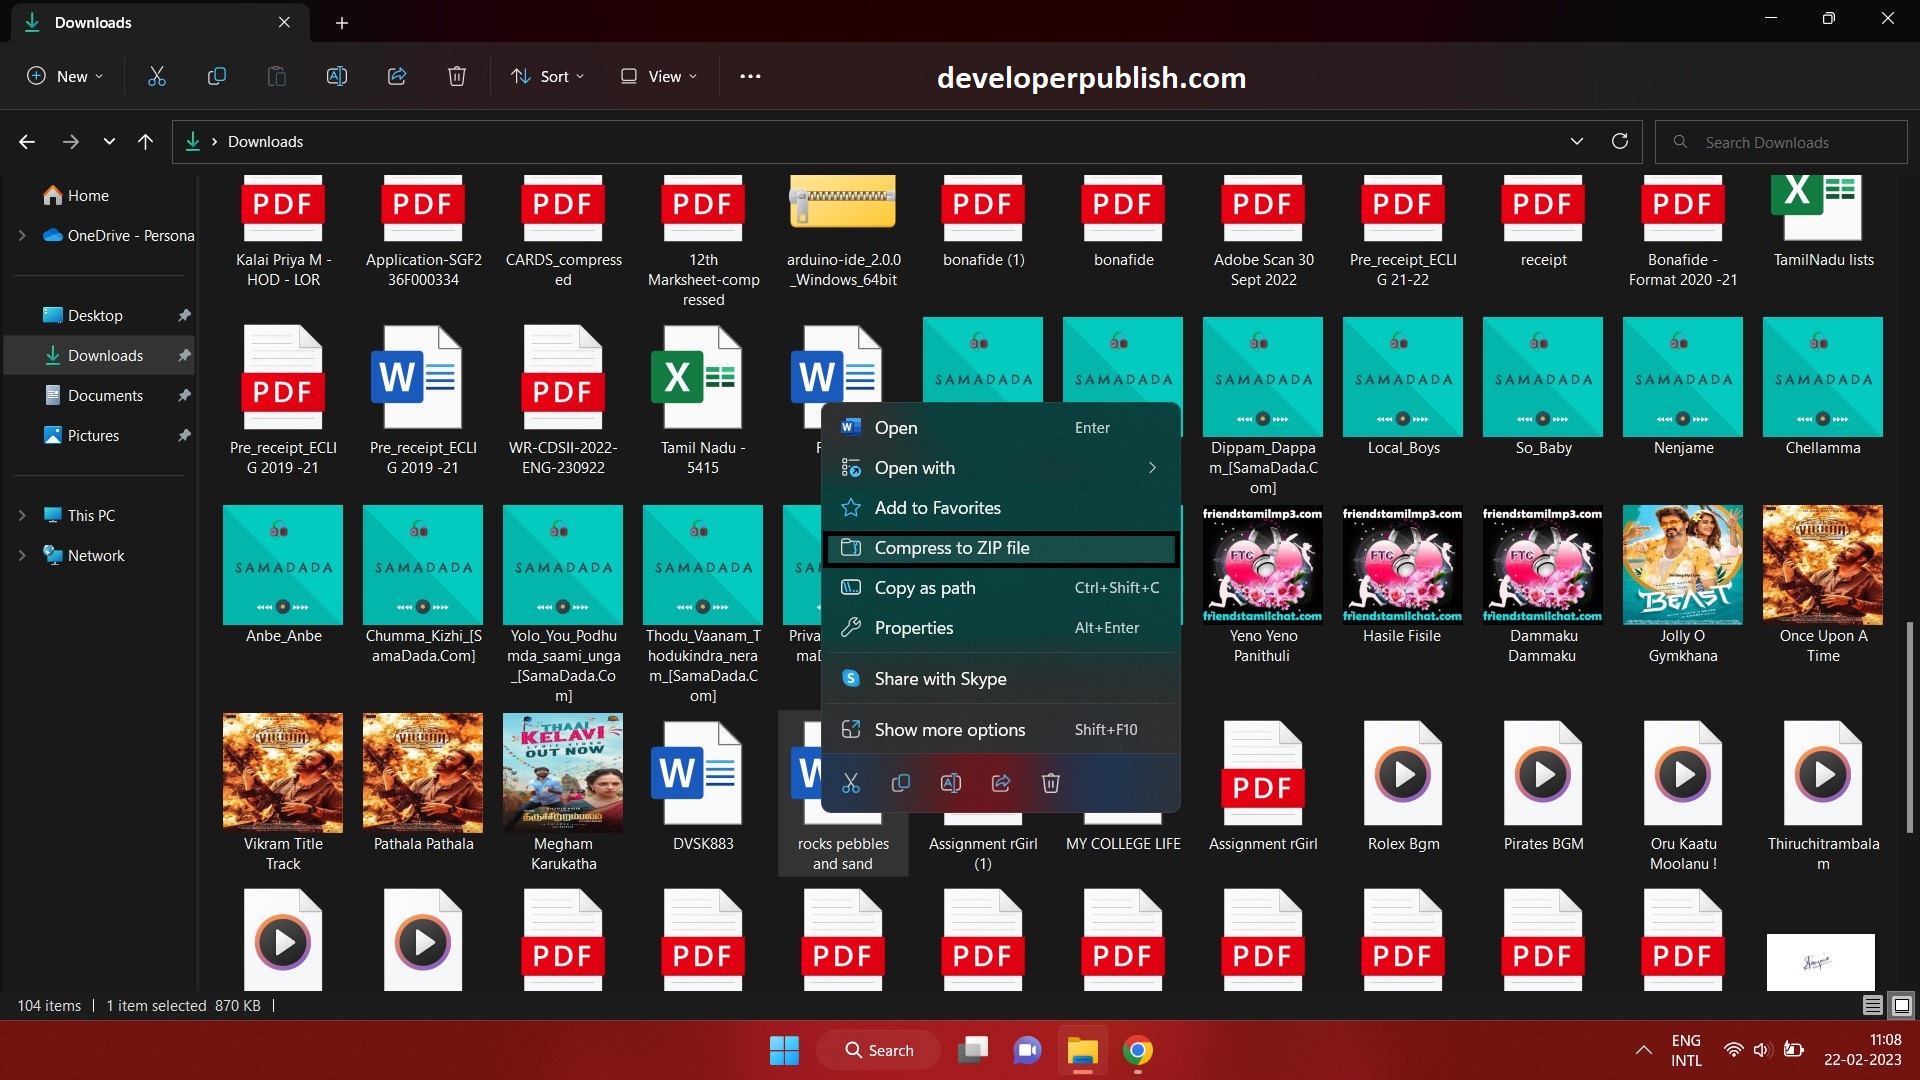
Task: Select the Cut icon in the toolbar
Action: click(156, 76)
